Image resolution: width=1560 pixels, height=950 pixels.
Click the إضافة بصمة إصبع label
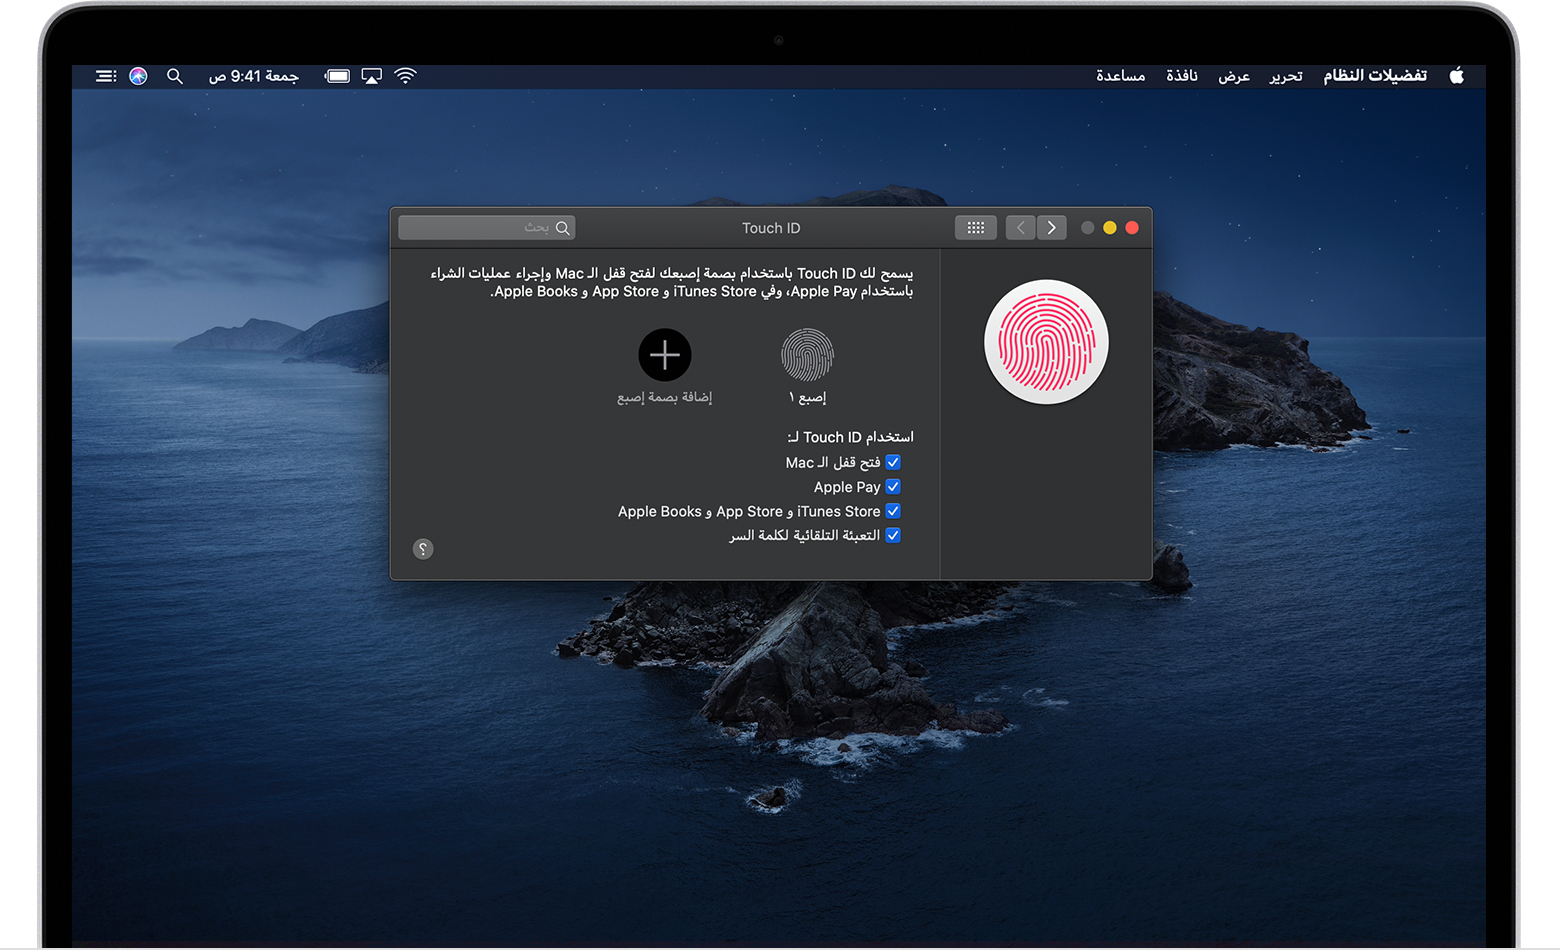point(664,397)
